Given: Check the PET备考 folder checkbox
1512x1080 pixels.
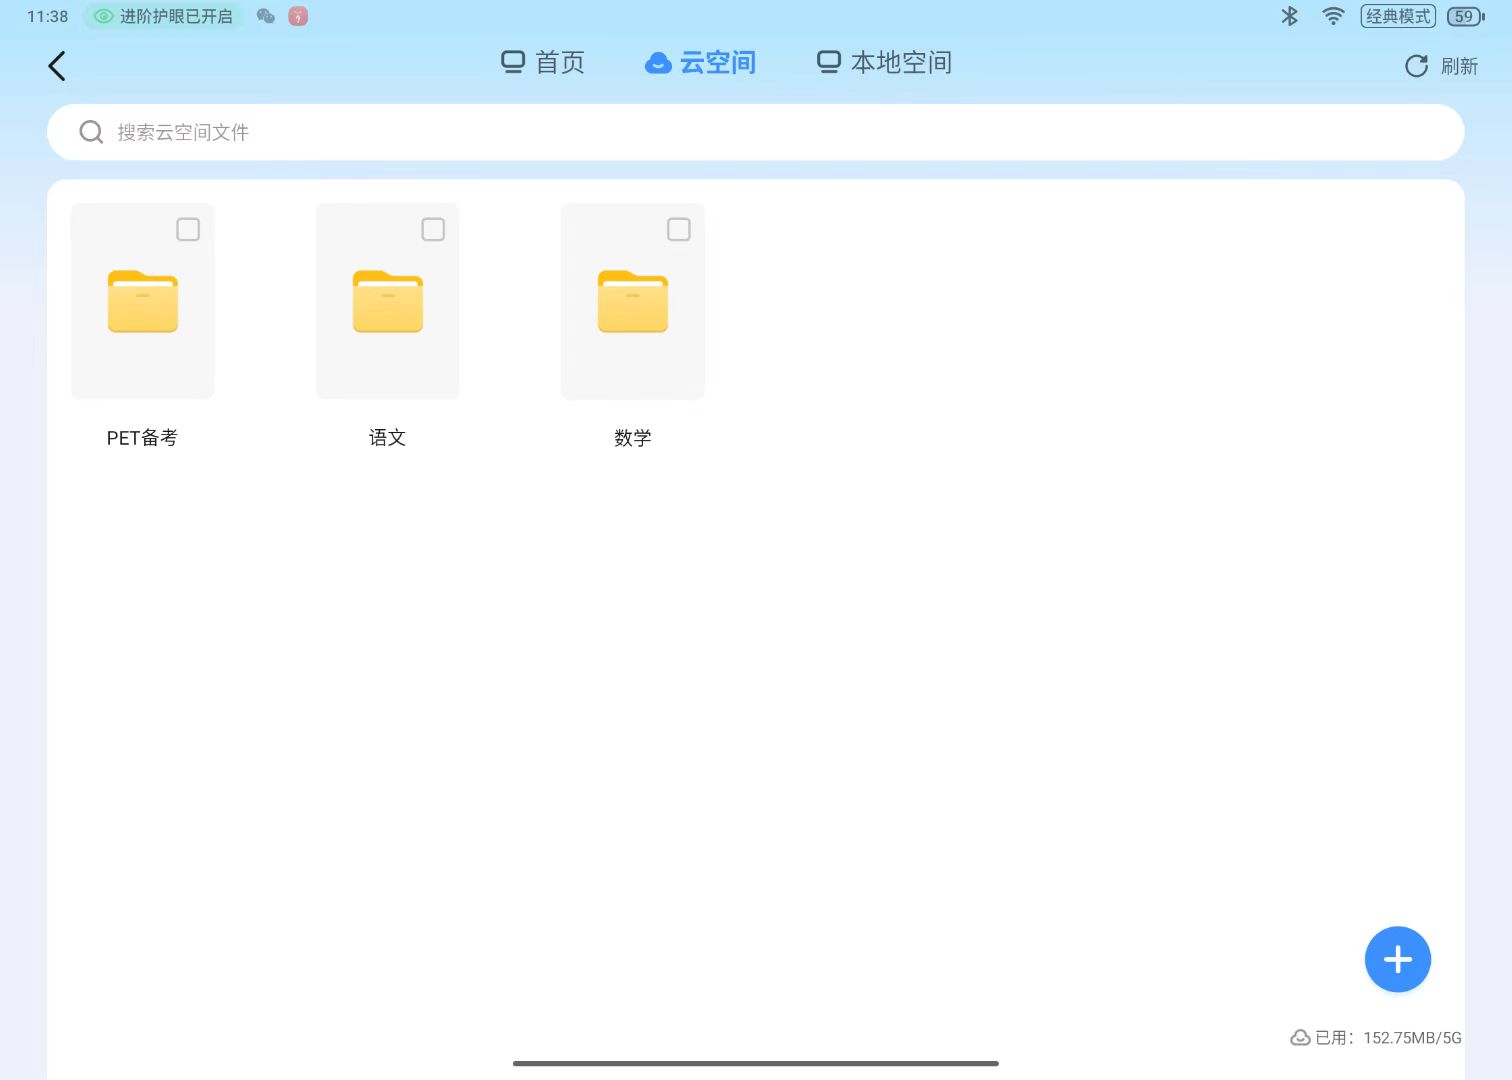Looking at the screenshot, I should (x=188, y=229).
